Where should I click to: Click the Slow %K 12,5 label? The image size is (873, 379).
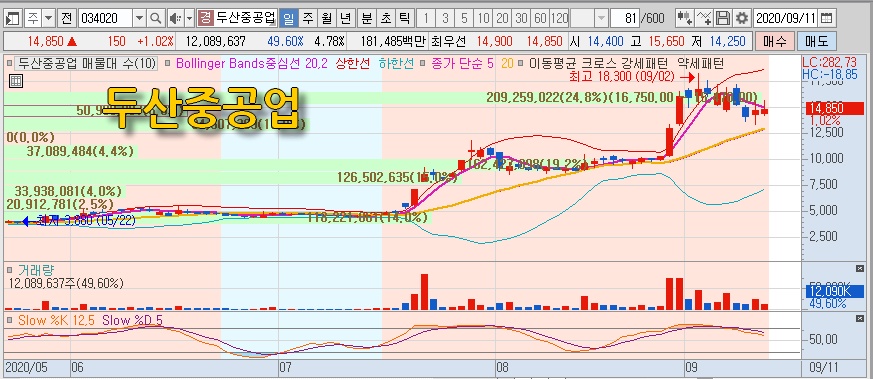56,320
